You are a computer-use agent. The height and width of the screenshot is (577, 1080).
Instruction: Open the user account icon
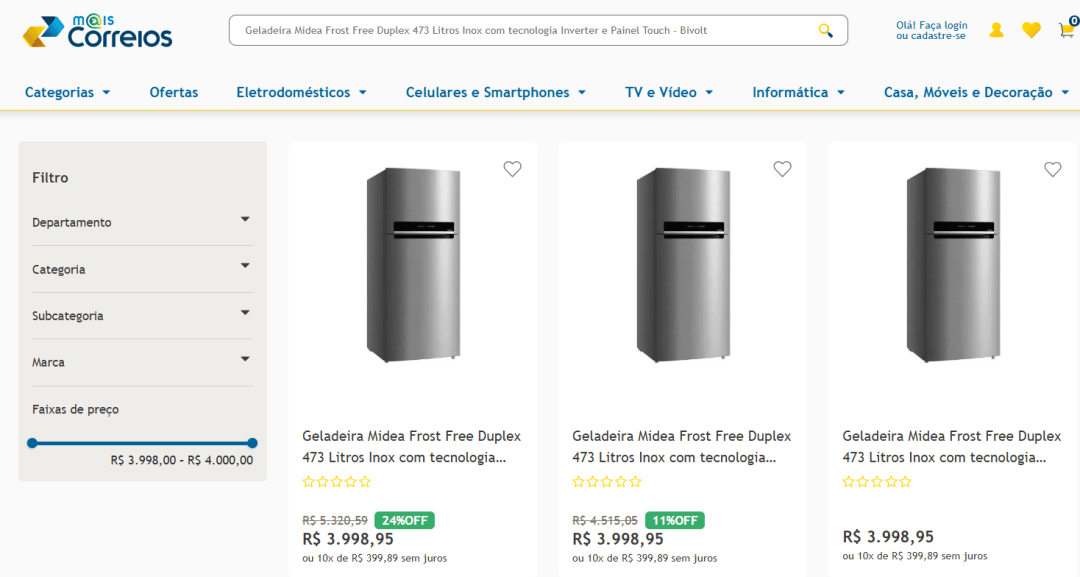coord(996,30)
